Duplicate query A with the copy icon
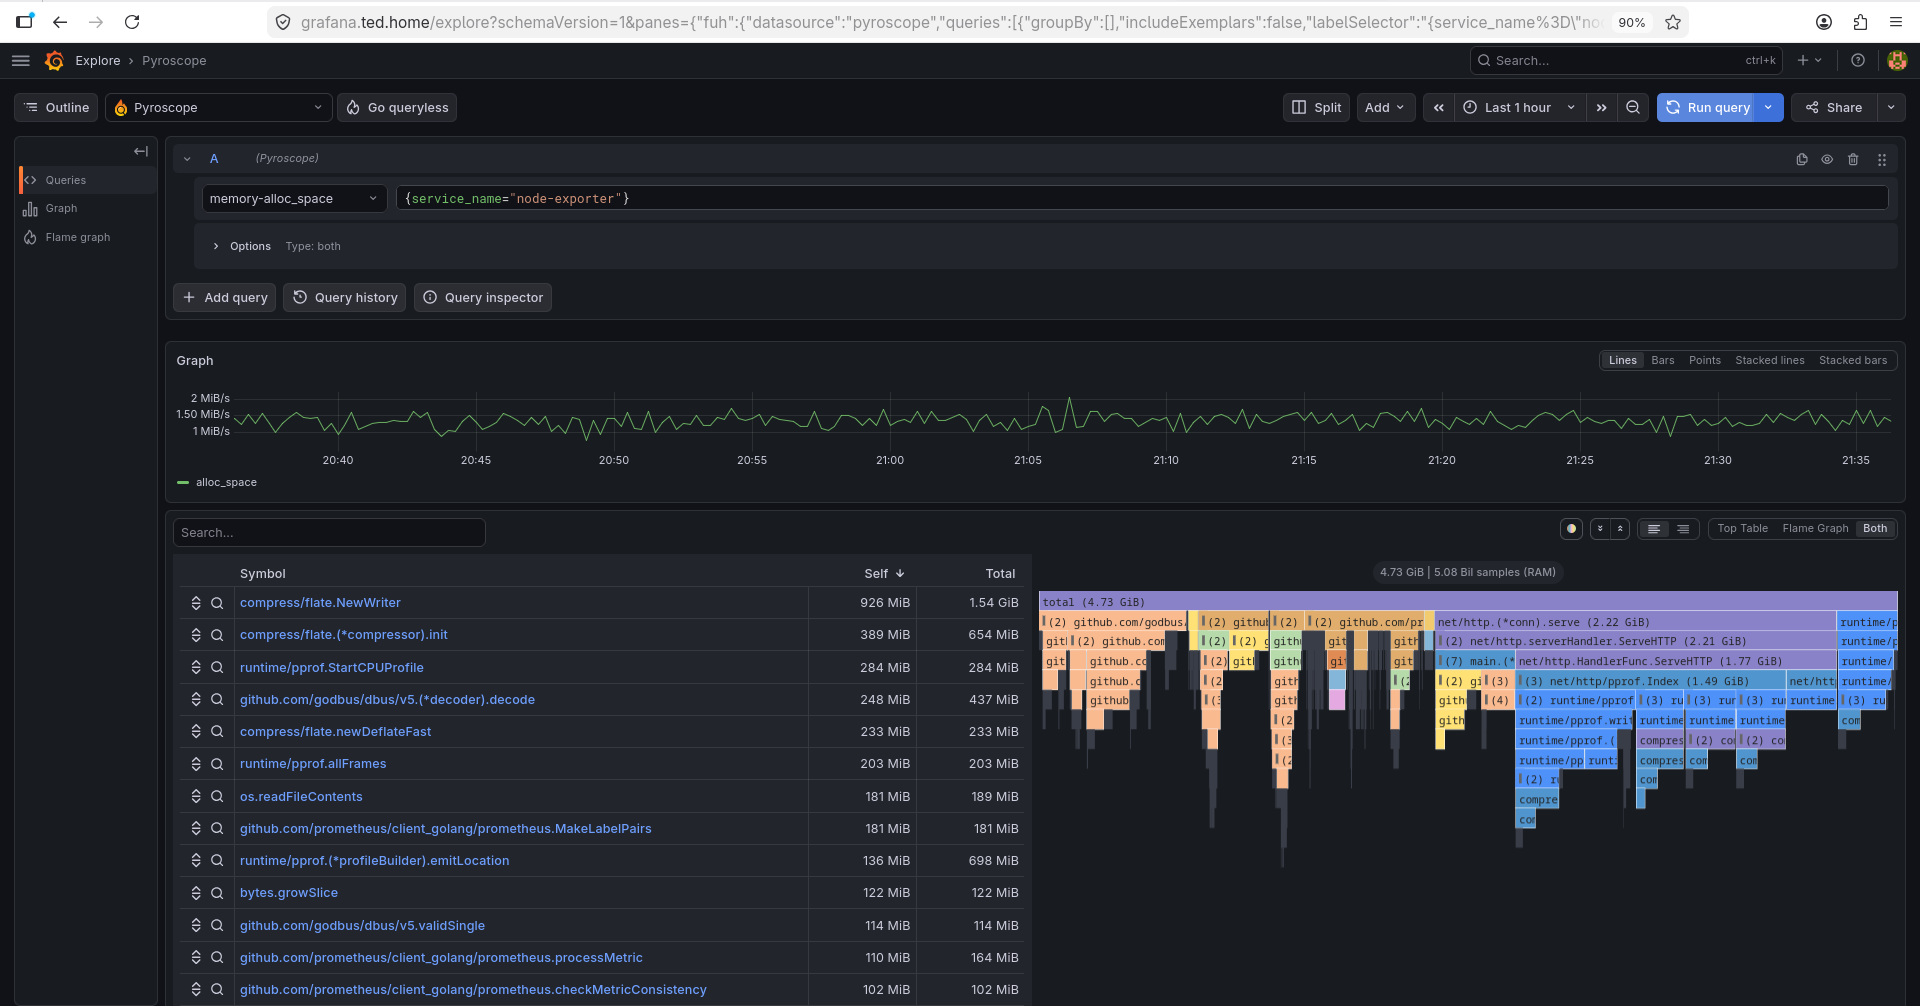The width and height of the screenshot is (1920, 1006). coord(1802,159)
